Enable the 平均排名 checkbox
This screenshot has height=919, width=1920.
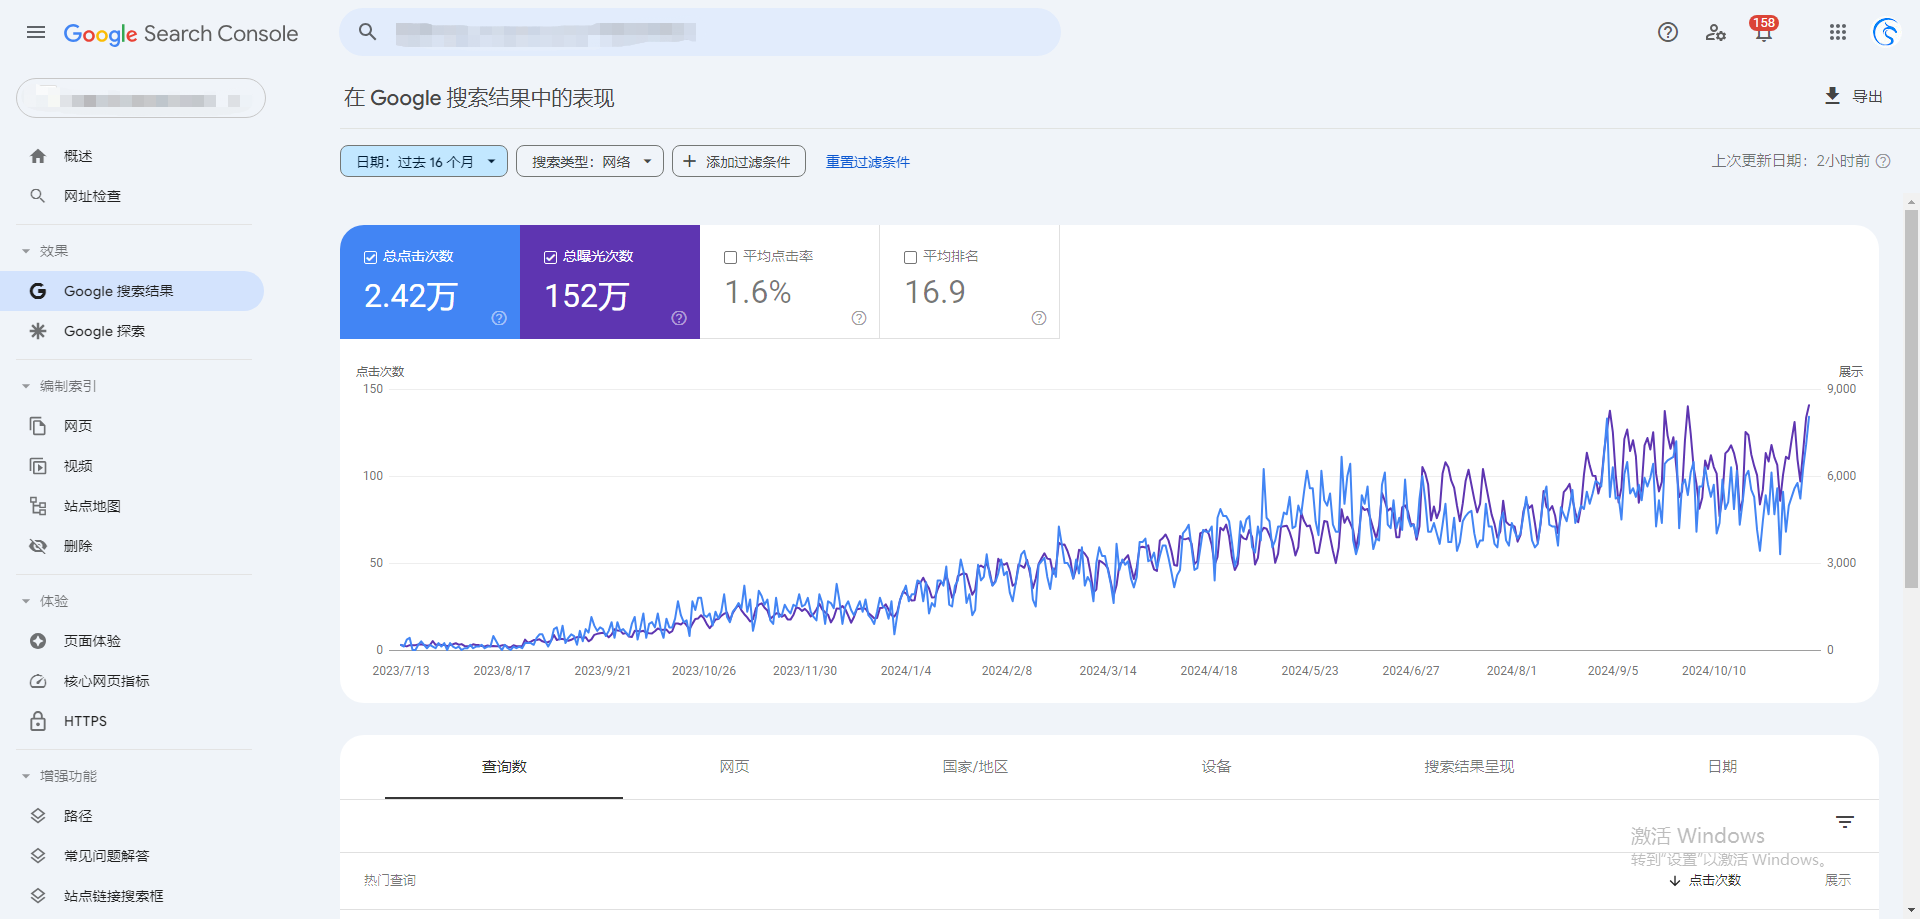pyautogui.click(x=911, y=257)
